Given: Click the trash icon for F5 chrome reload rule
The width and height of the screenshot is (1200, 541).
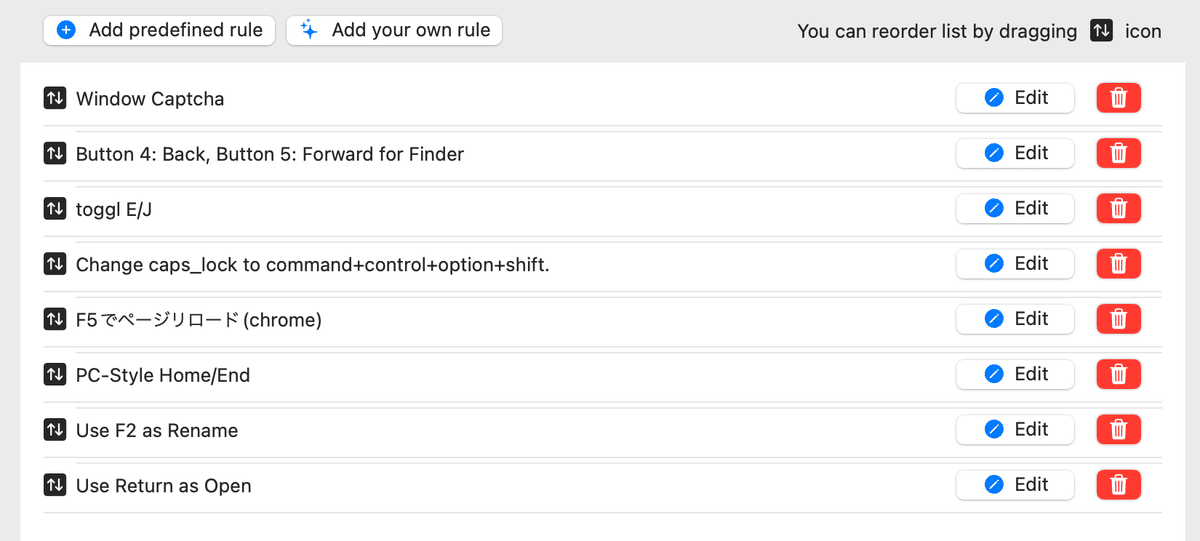Looking at the screenshot, I should [x=1119, y=319].
